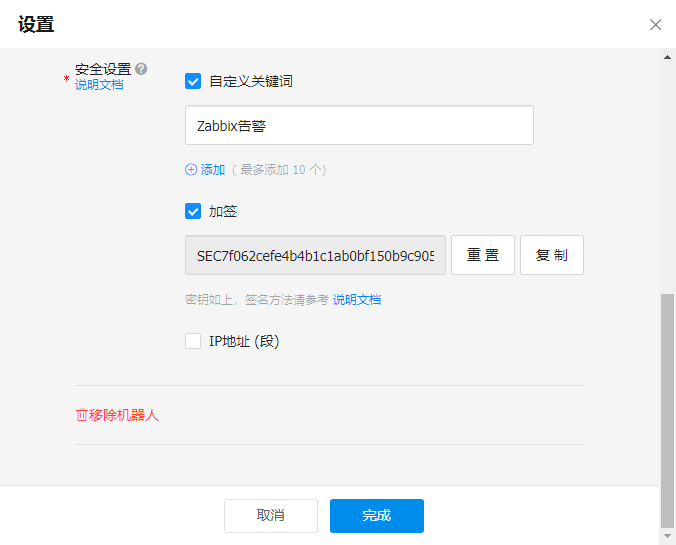Click the plus circle icon next to 添加
The image size is (676, 545).
pyautogui.click(x=191, y=170)
